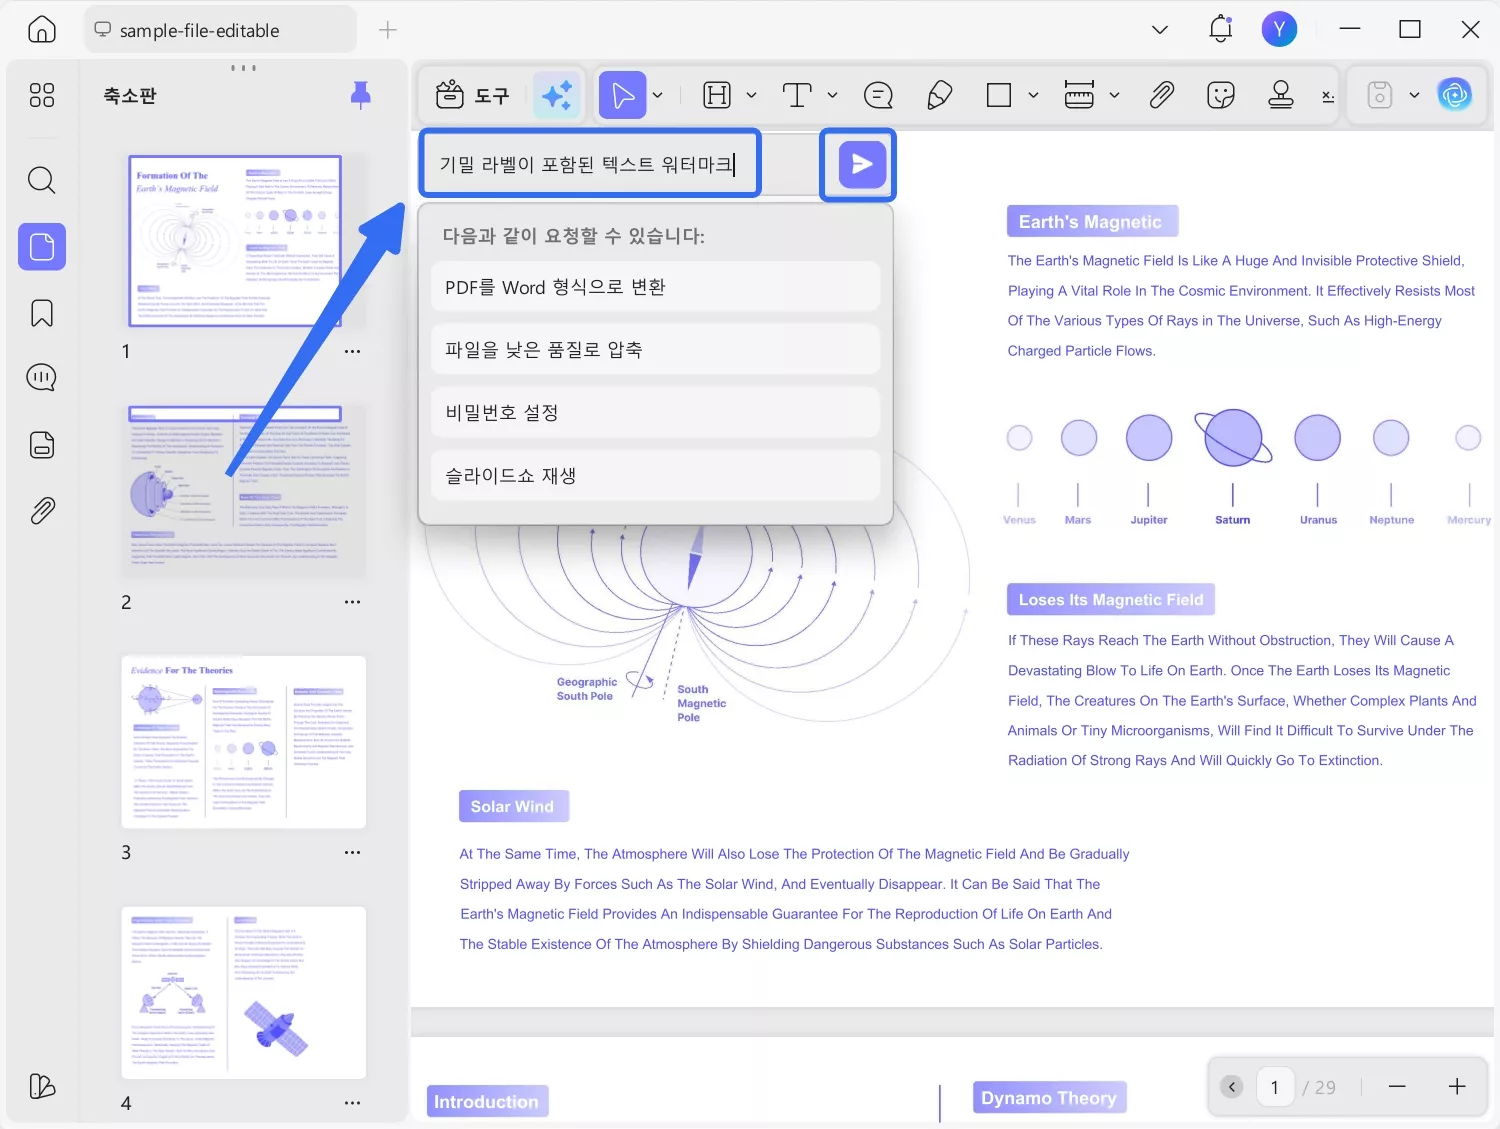Select the stamp tool
Viewport: 1500px width, 1129px height.
pos(1281,95)
